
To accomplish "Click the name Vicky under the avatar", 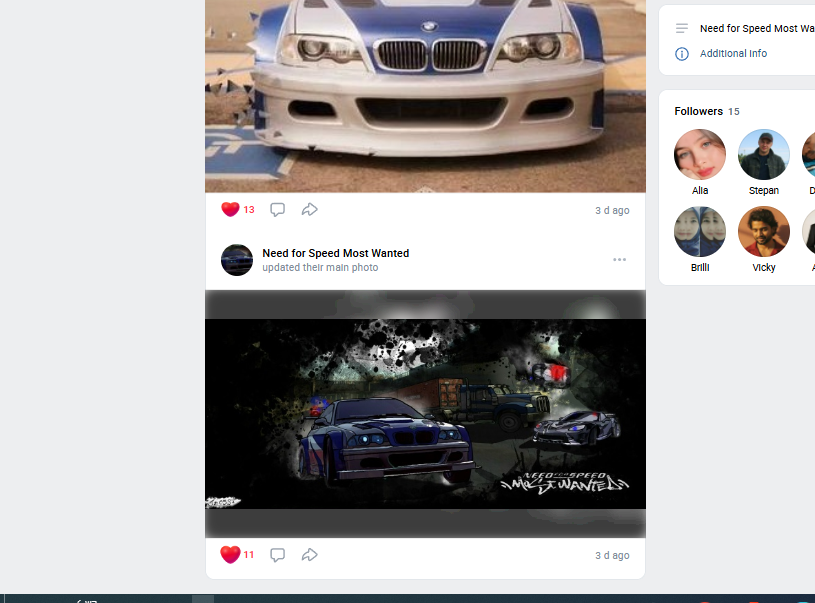I will (x=764, y=267).
